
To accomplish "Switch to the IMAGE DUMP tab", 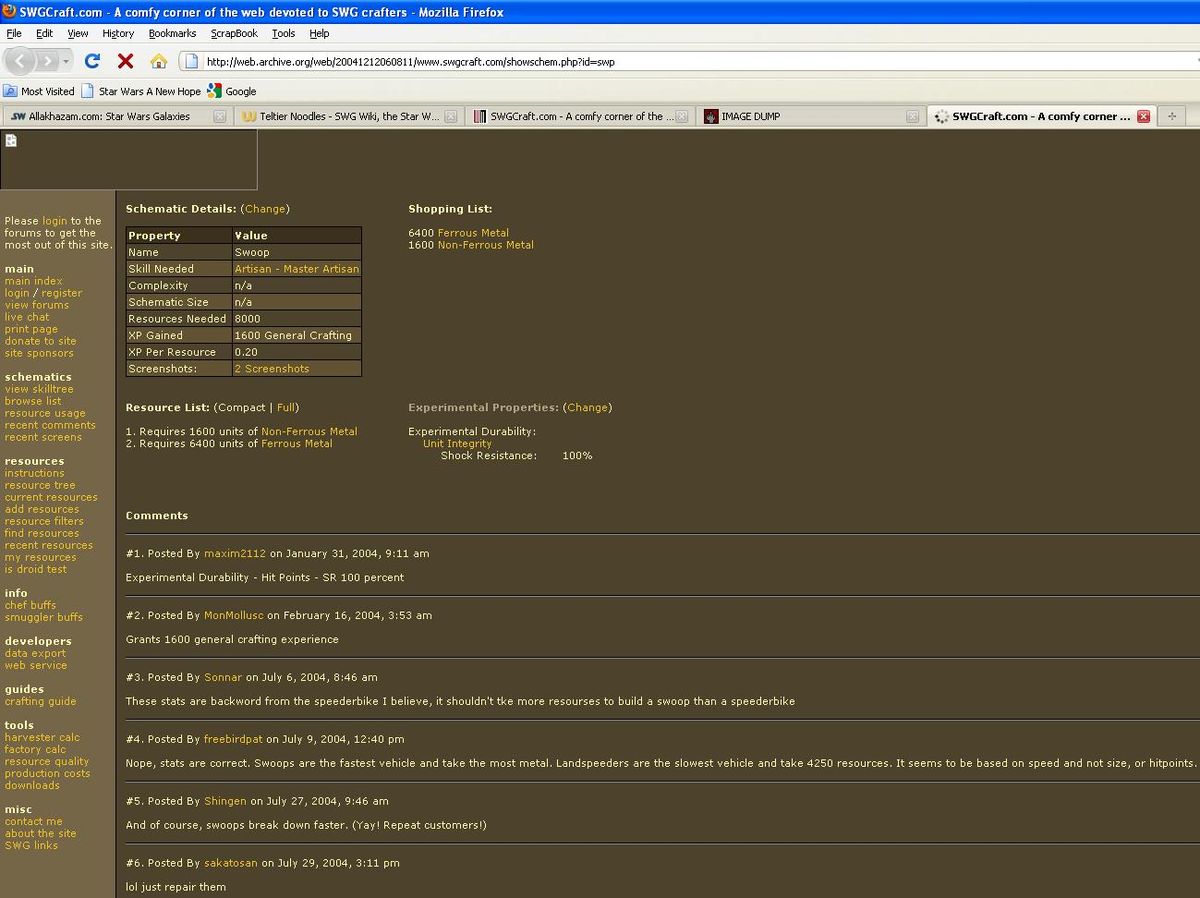I will (750, 116).
